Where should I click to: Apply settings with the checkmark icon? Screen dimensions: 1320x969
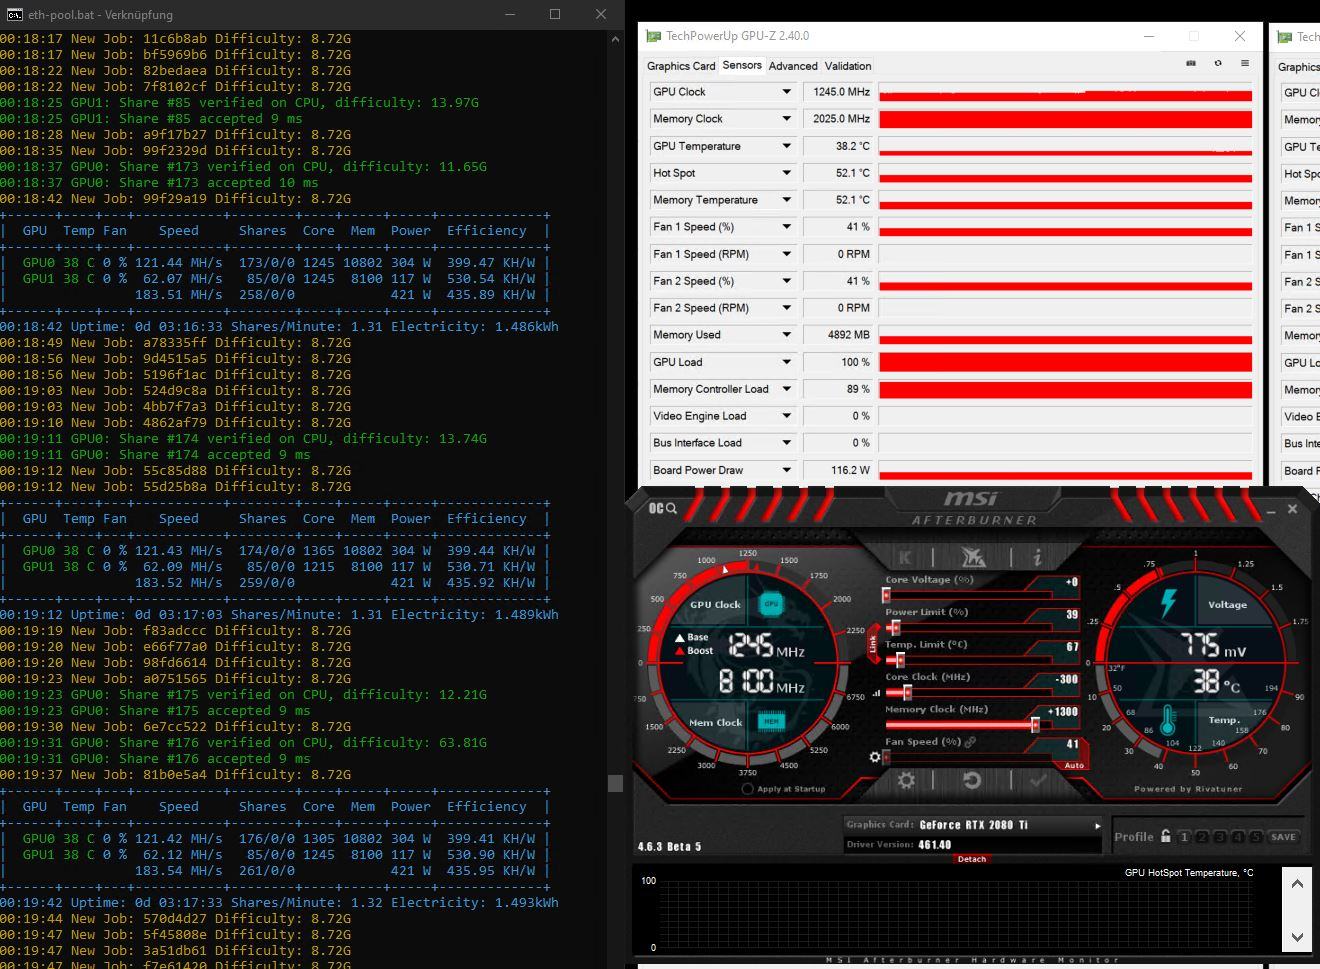pos(1038,780)
